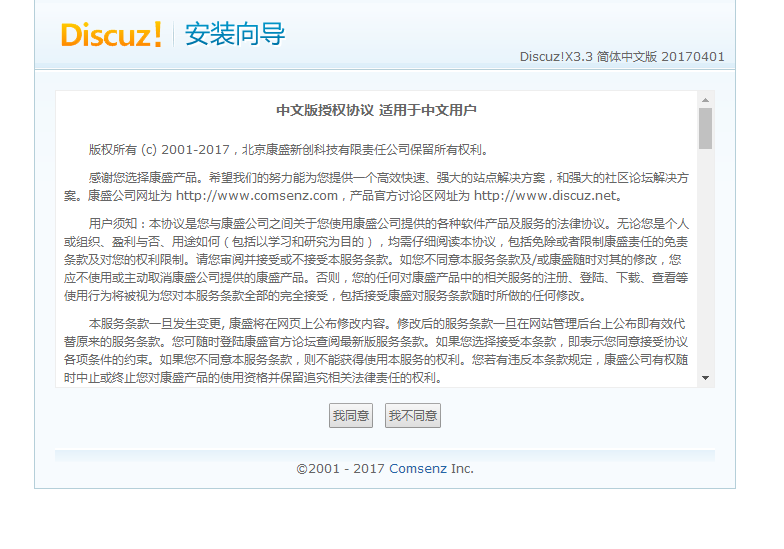This screenshot has width=784, height=549.
Task: Click the Discuz! logo
Action: (111, 34)
